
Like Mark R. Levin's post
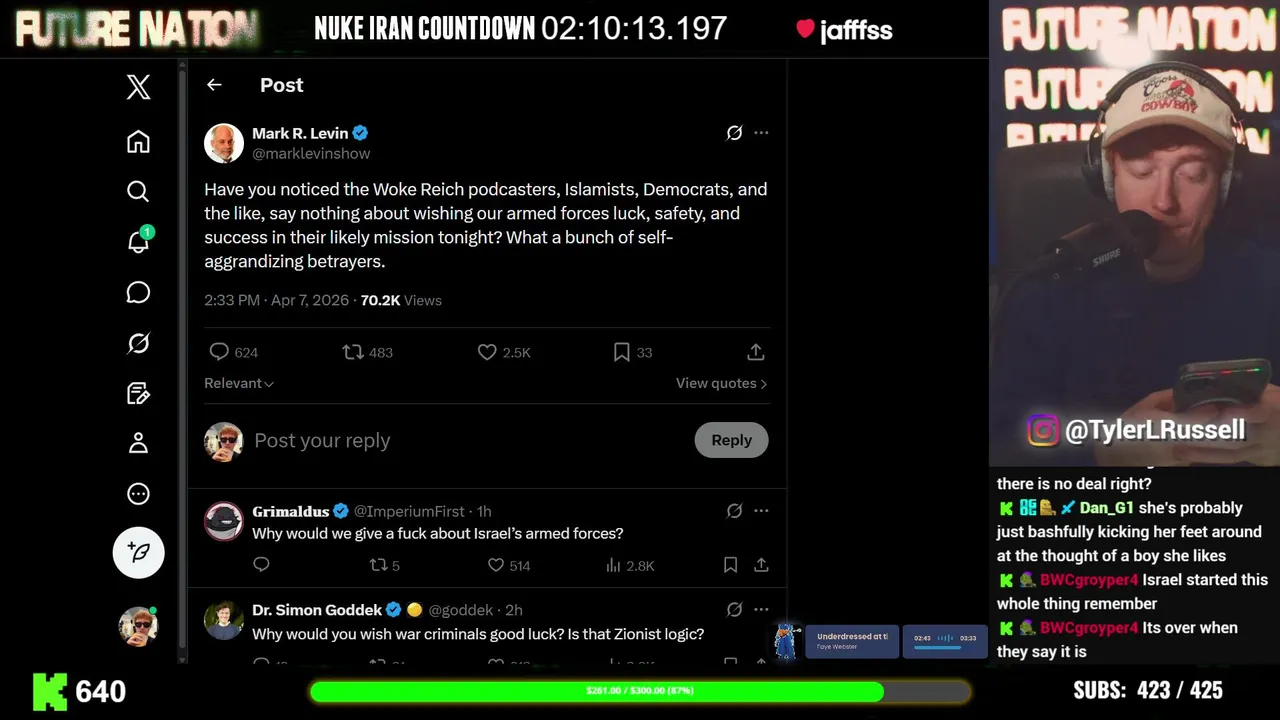[x=487, y=352]
